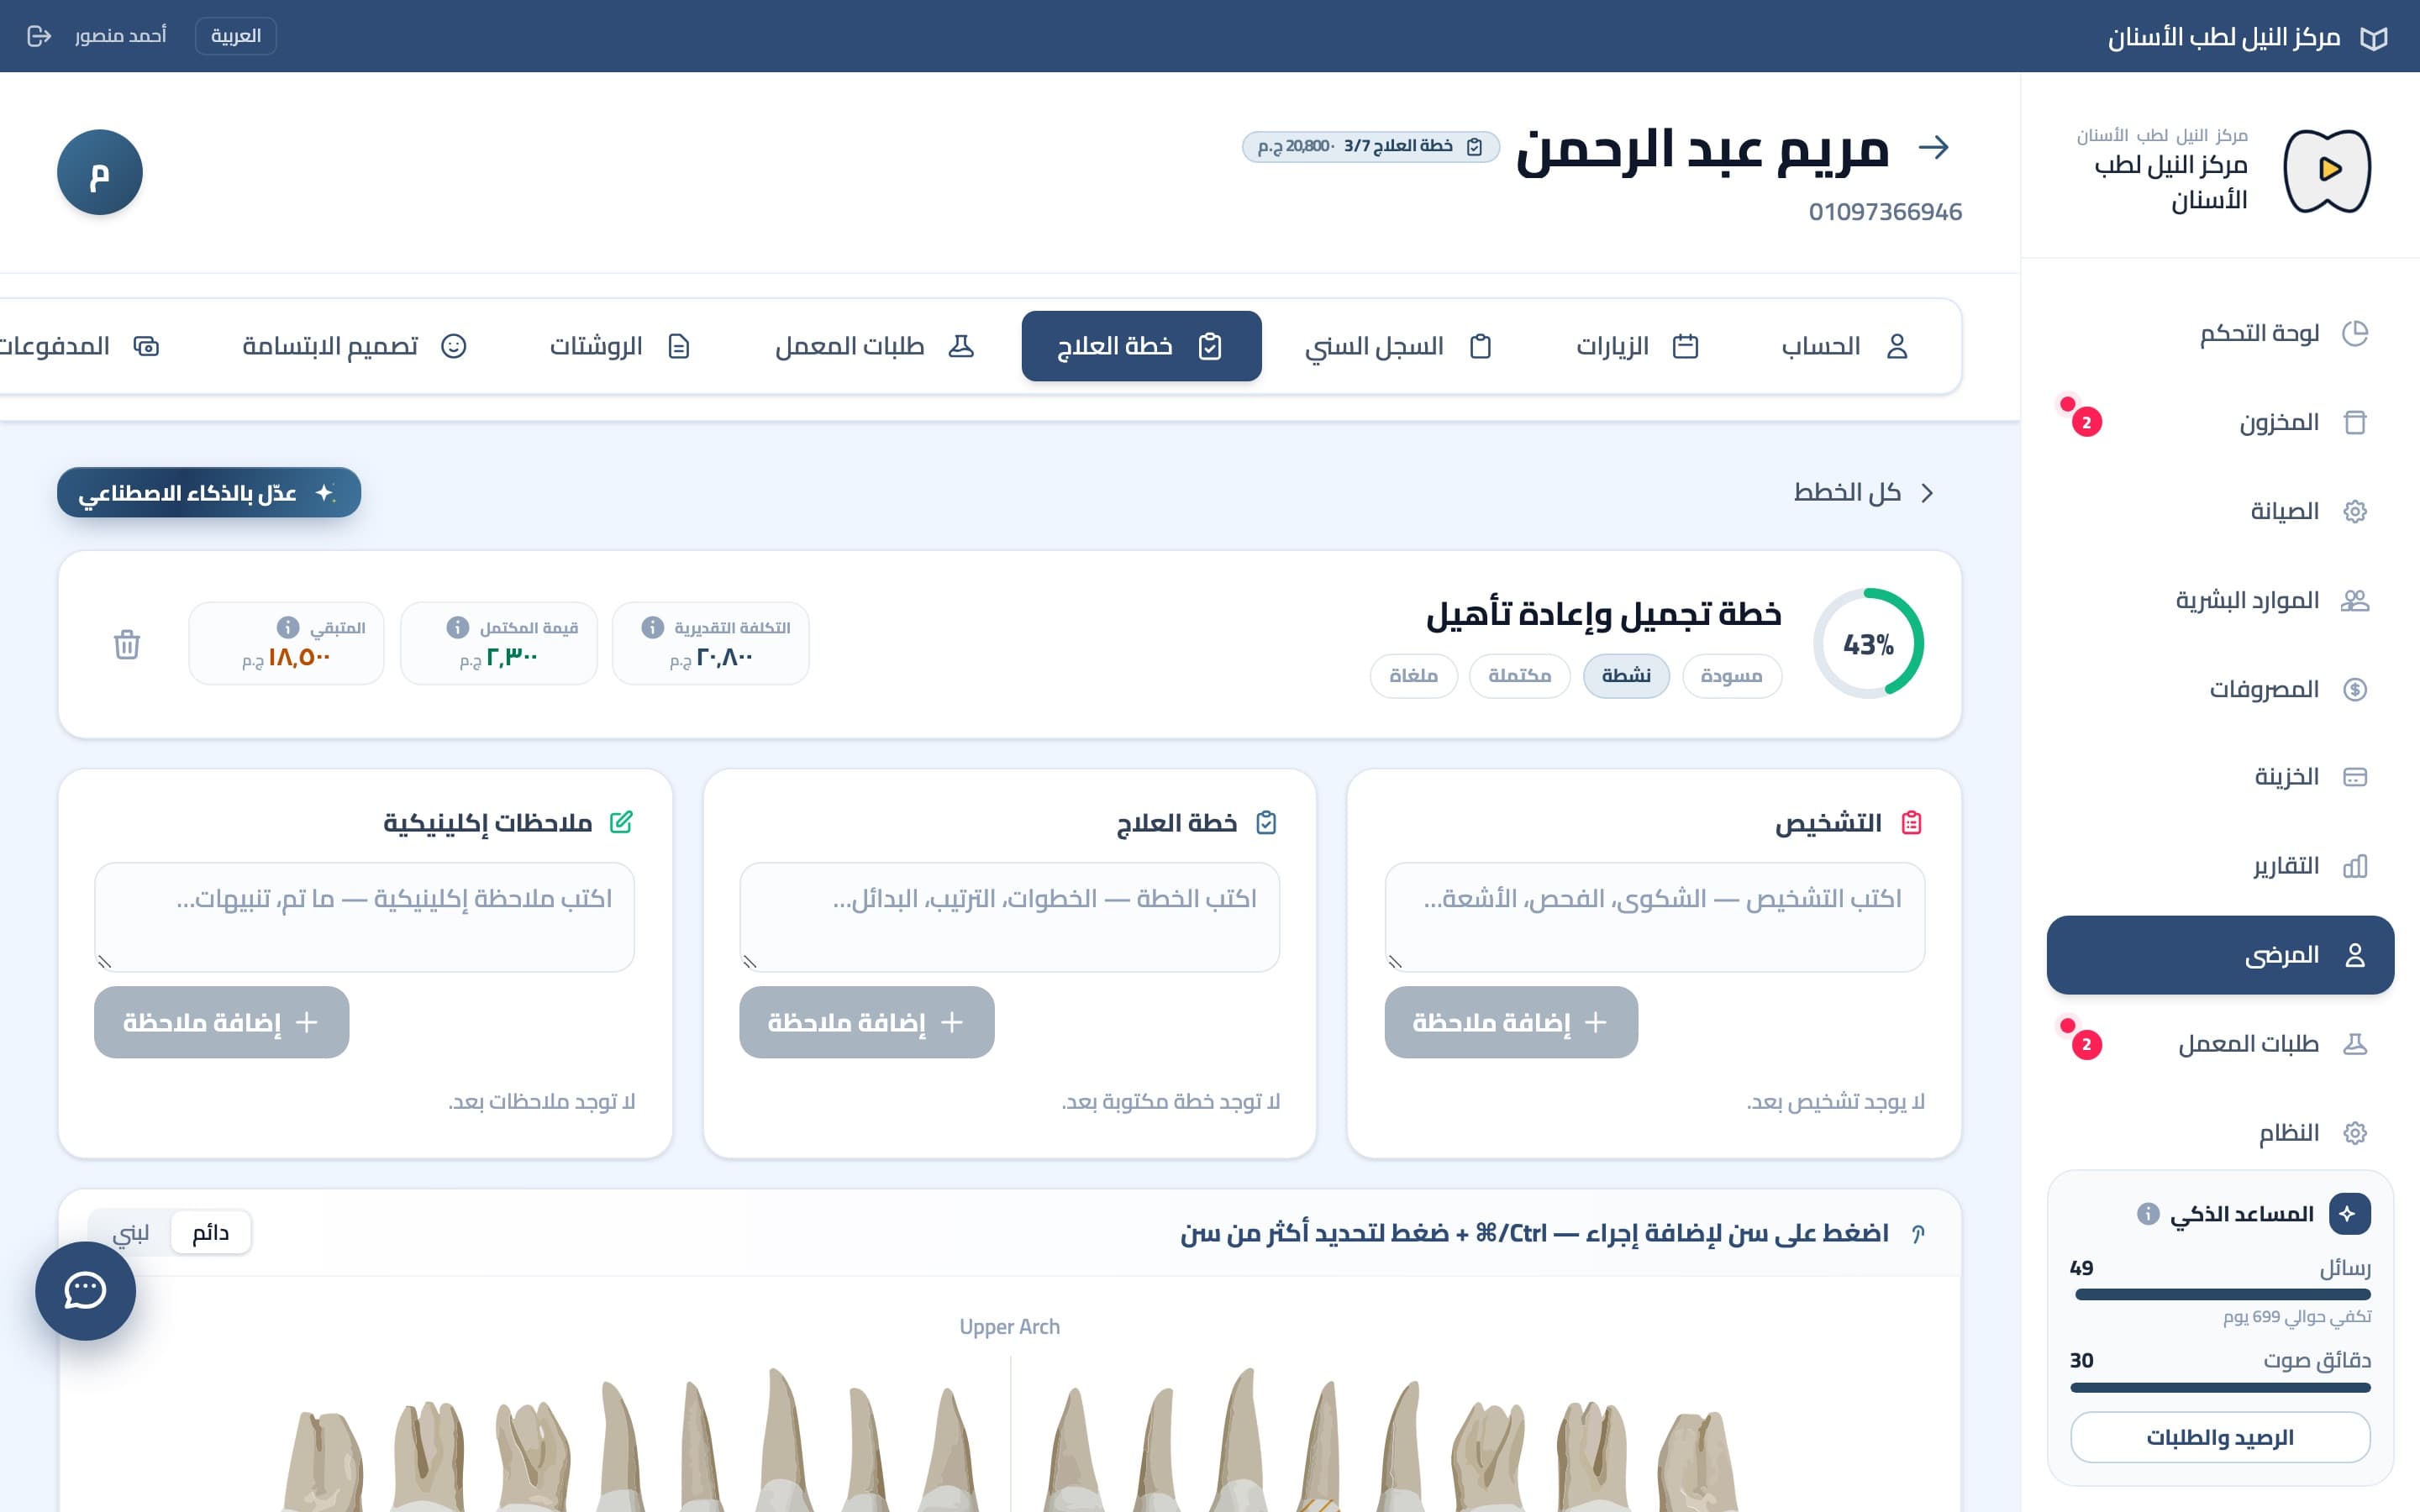Switch to السجل السني tab

pos(1398,346)
